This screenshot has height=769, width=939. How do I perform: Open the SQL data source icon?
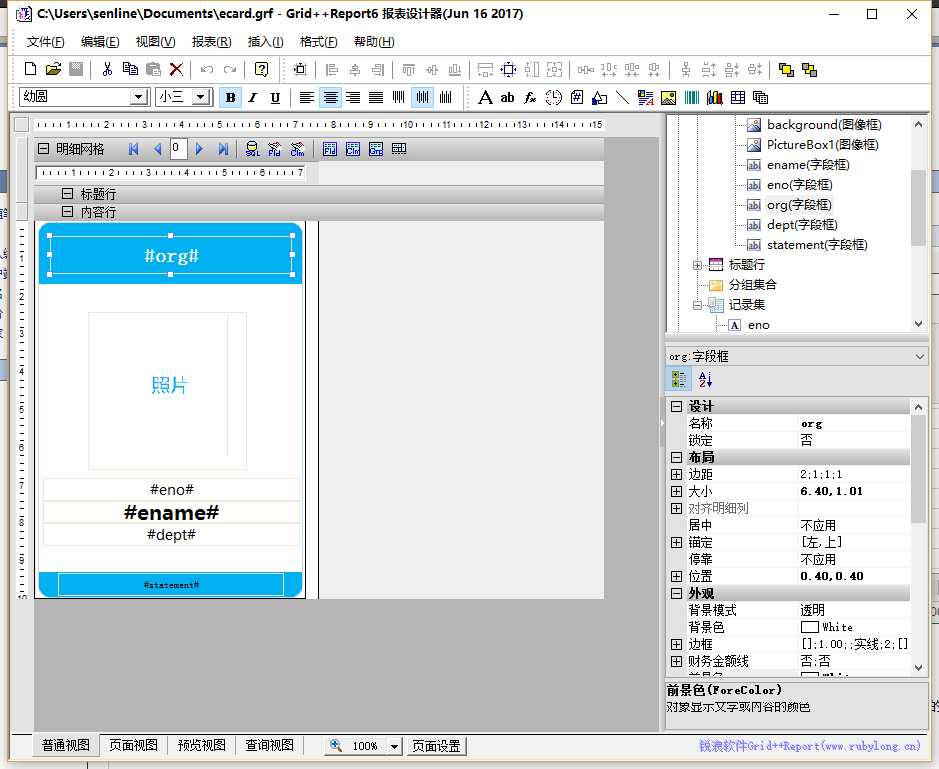point(252,149)
